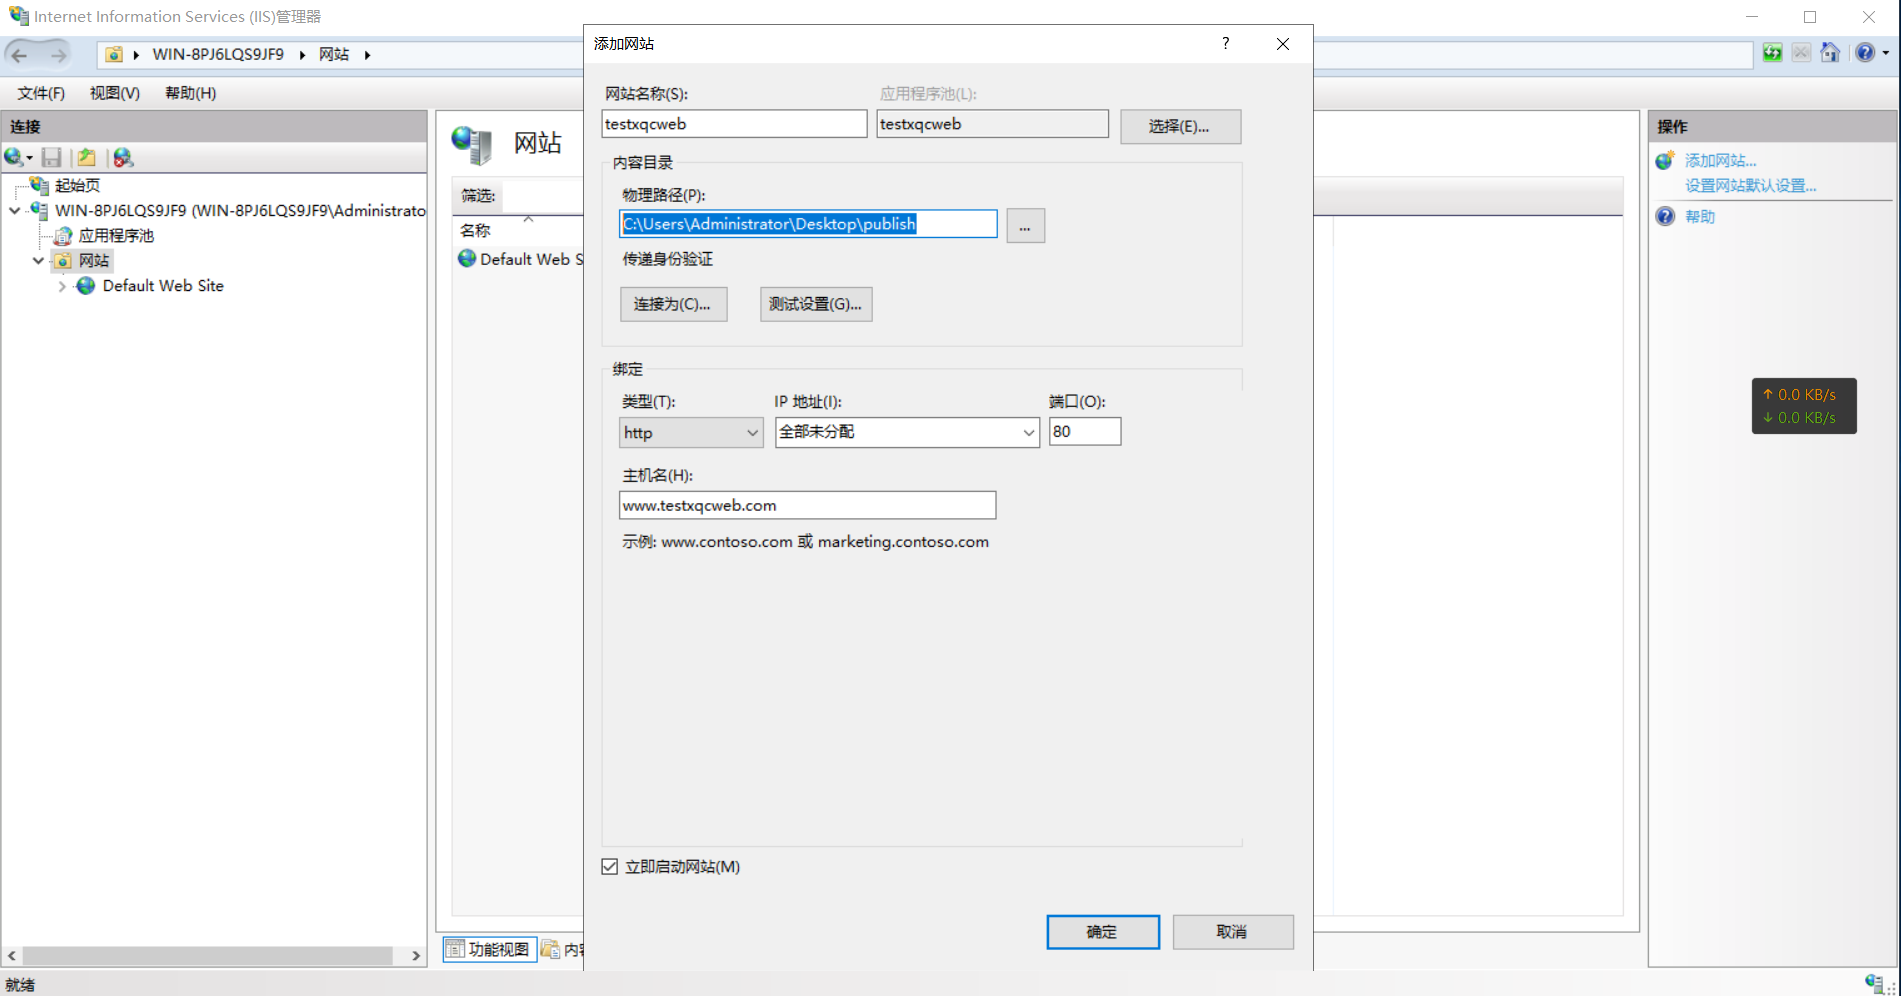The height and width of the screenshot is (996, 1901).
Task: Open the 文件(F) menu
Action: [x=41, y=93]
